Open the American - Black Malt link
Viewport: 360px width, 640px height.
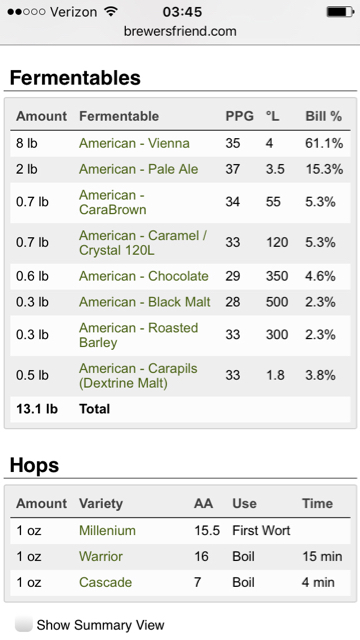click(x=145, y=302)
